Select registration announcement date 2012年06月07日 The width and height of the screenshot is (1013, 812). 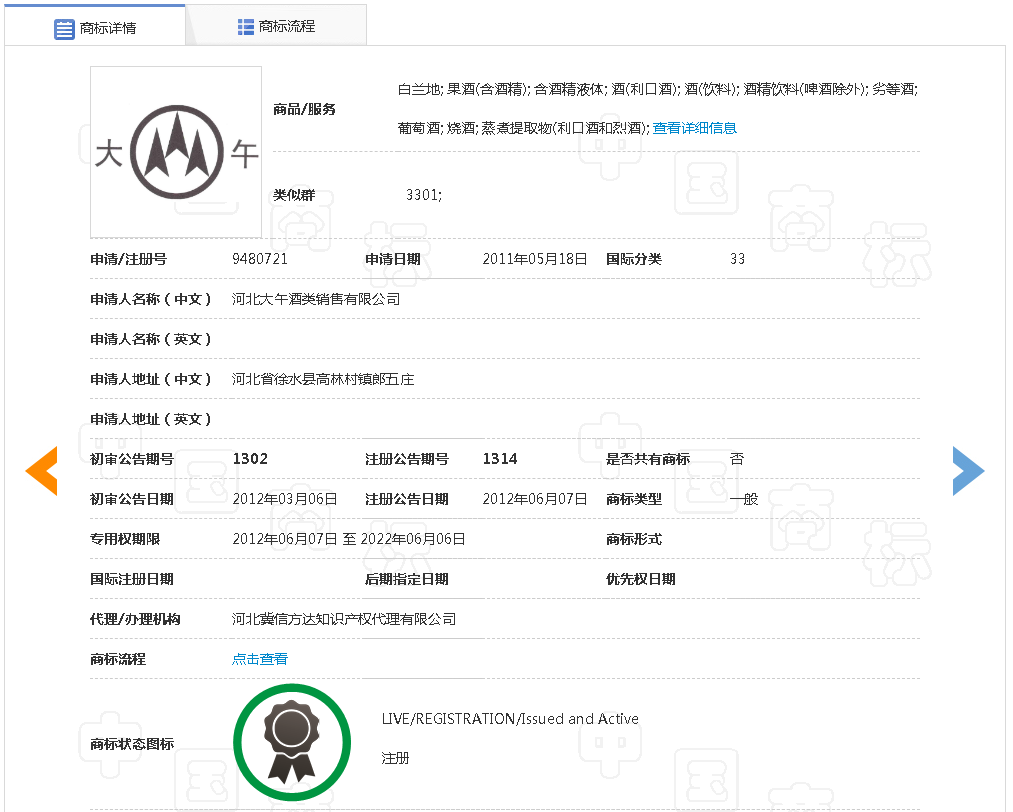(535, 499)
